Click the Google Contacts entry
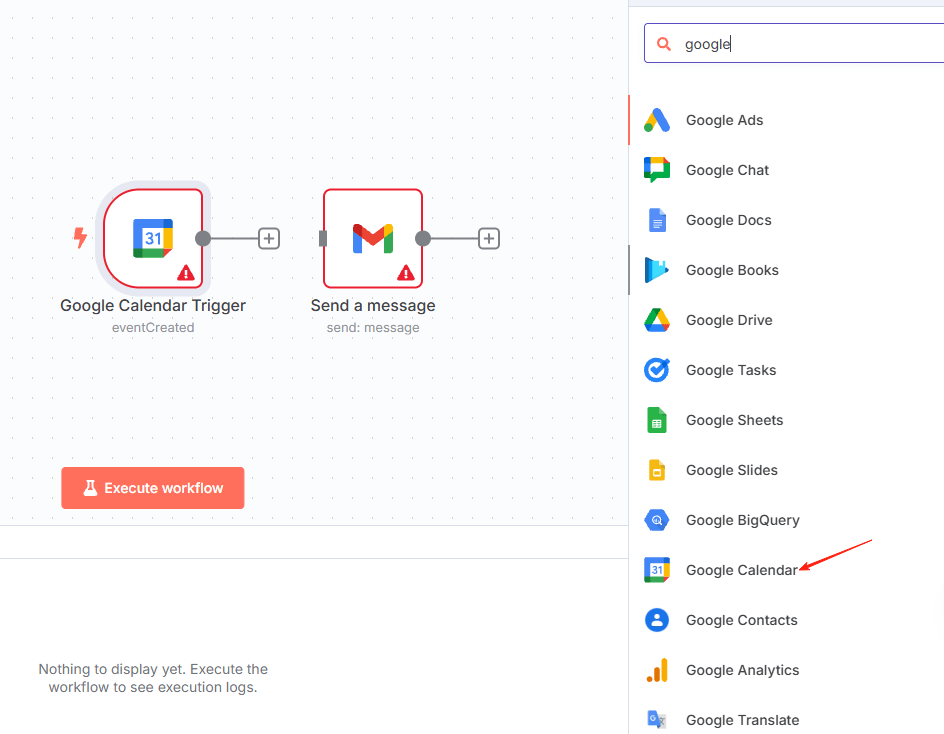Viewport: 944px width, 734px height. 741,620
